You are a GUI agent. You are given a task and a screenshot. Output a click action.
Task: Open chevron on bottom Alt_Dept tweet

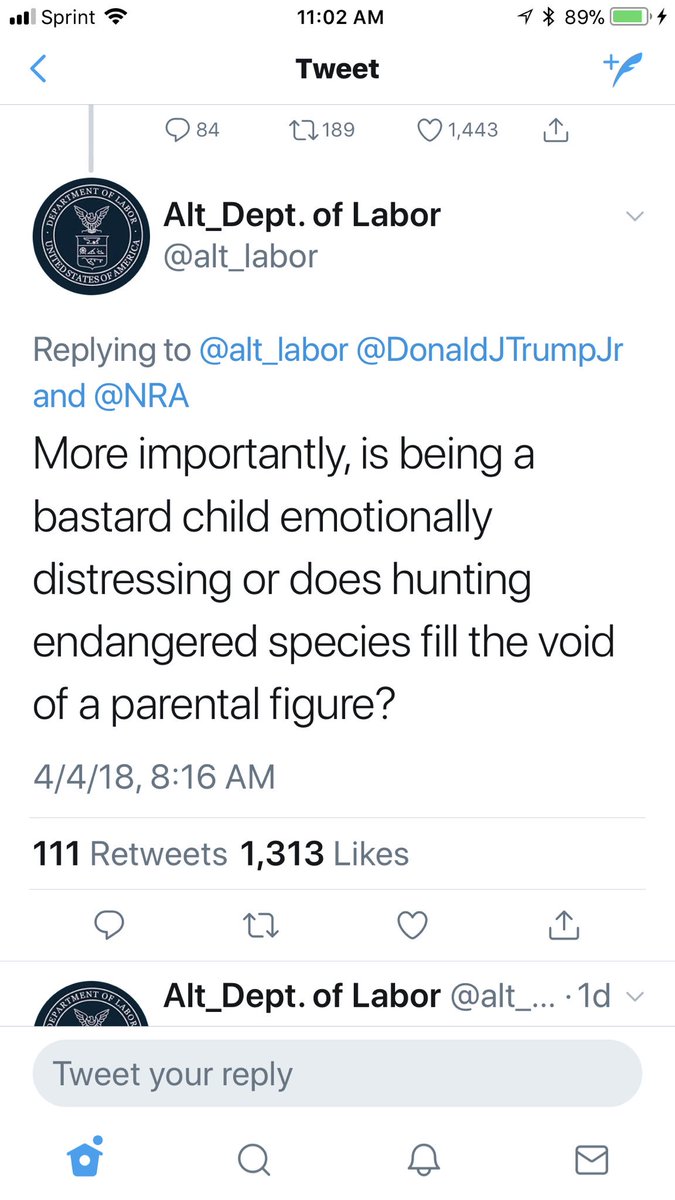click(634, 996)
